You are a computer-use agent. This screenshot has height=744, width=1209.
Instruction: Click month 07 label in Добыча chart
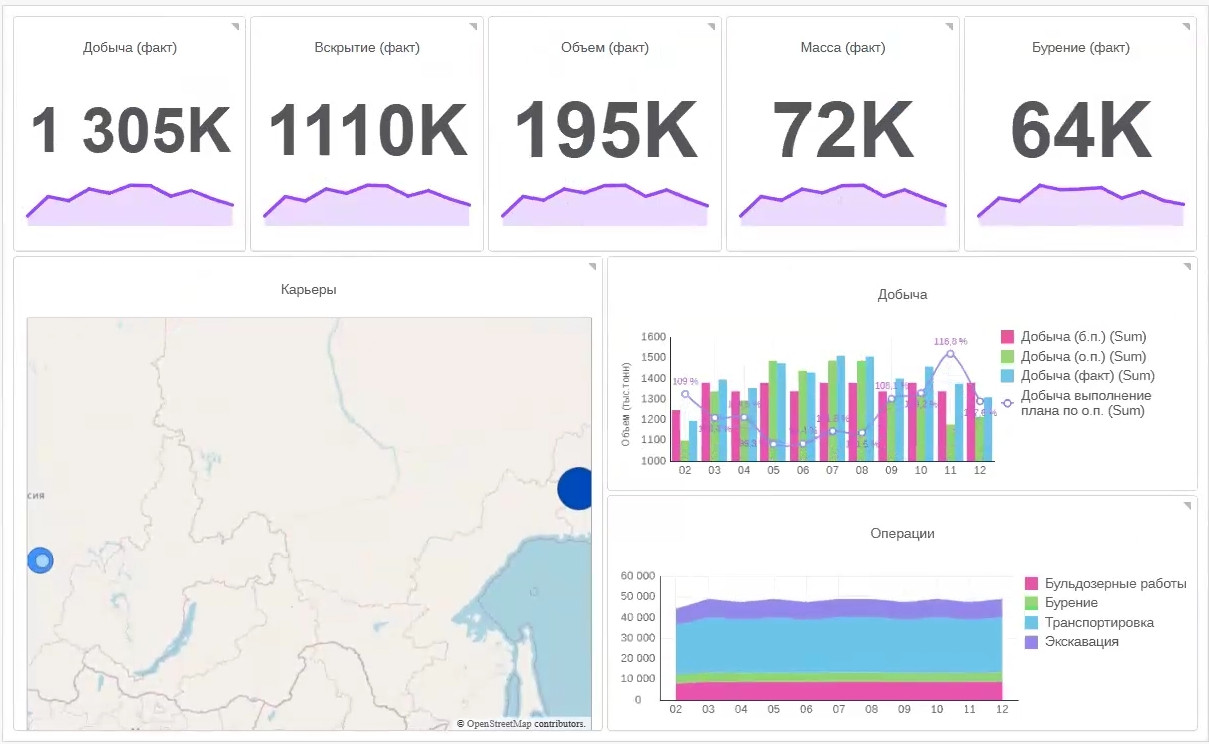(x=832, y=470)
